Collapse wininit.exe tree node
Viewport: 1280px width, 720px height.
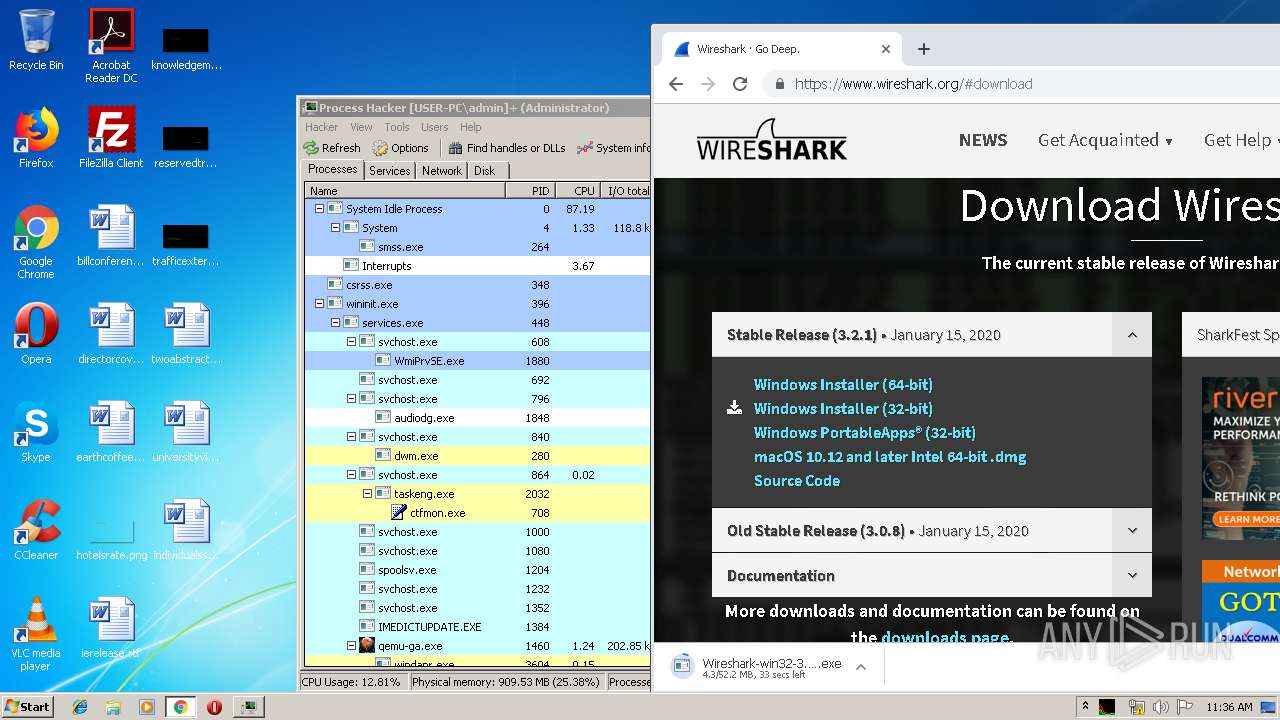(x=320, y=304)
